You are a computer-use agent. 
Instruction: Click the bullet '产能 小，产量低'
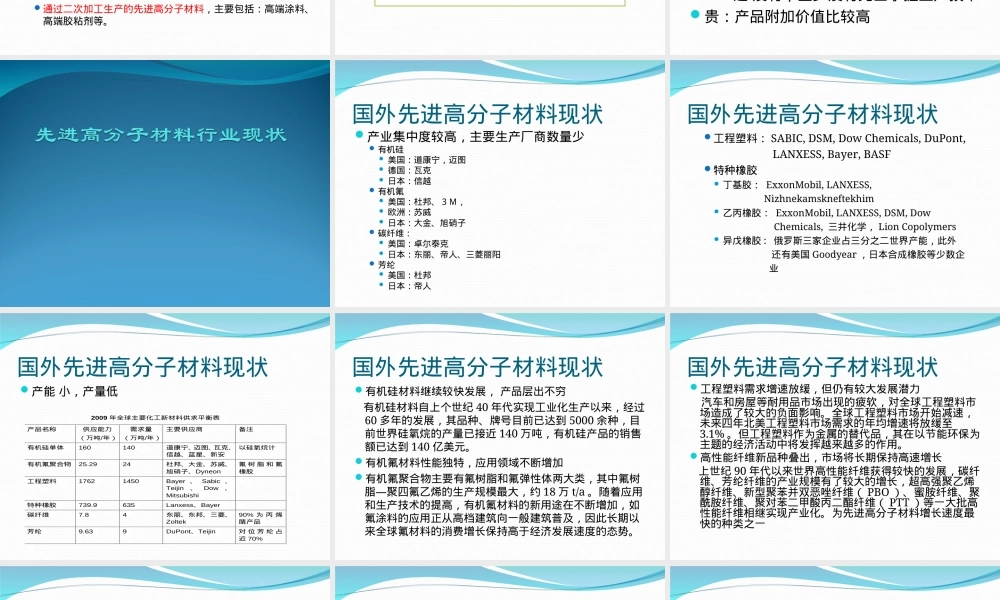[74, 391]
